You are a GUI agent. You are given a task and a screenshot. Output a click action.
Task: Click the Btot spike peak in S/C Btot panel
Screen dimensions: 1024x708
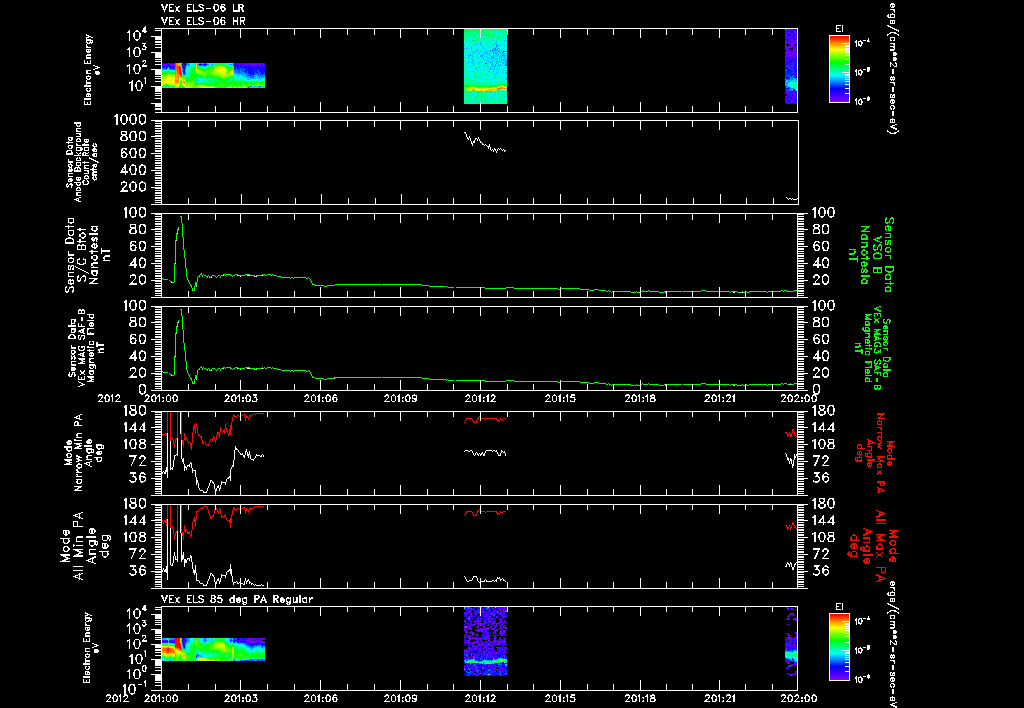[181, 217]
